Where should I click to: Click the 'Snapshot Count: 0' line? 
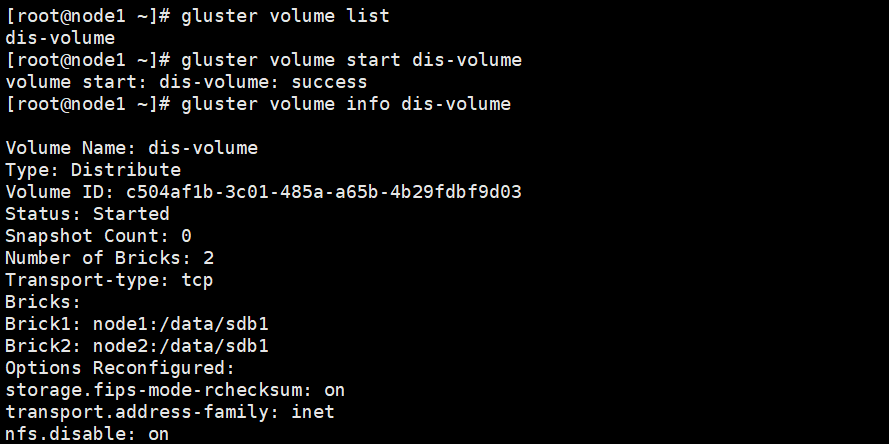pos(98,236)
